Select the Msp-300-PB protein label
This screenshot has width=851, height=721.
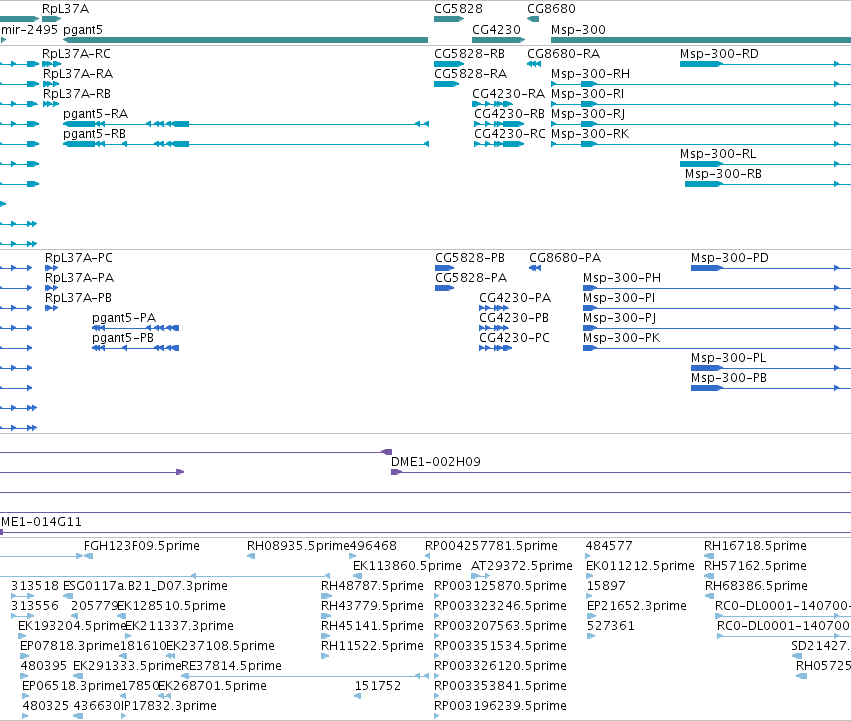tap(729, 378)
